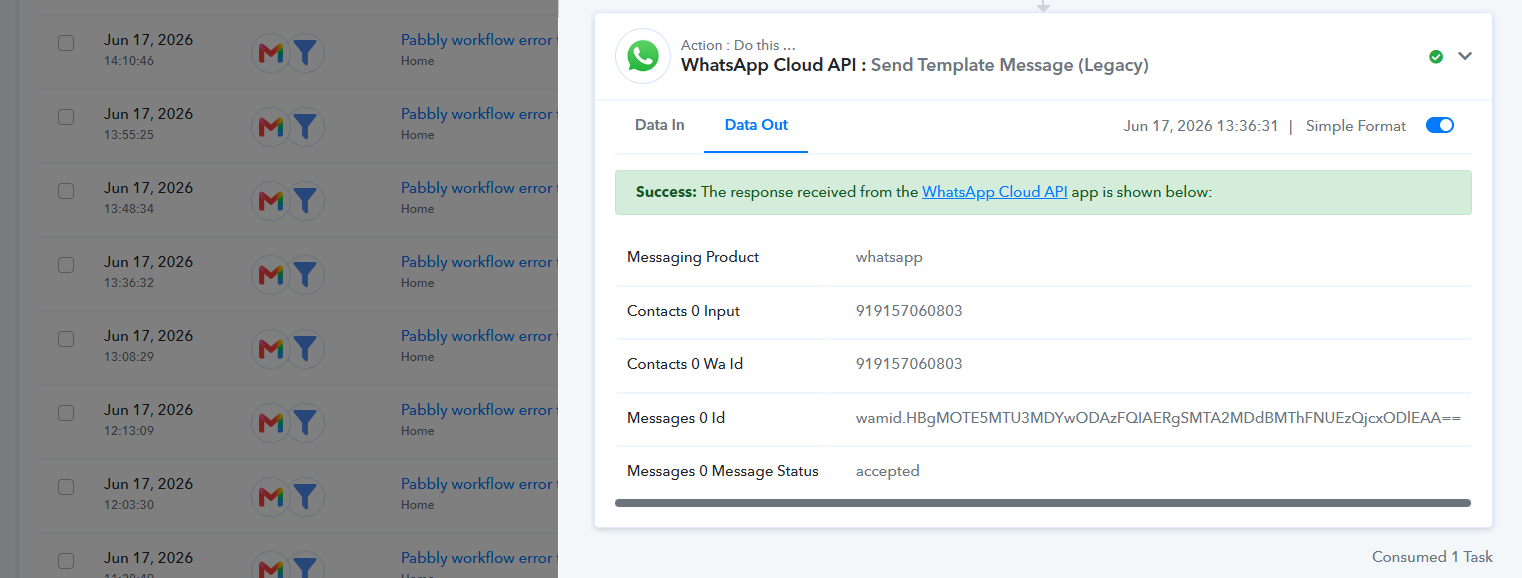The height and width of the screenshot is (578, 1522).
Task: Tick the checkbox for the 13:36:32 row
Action: 66,265
